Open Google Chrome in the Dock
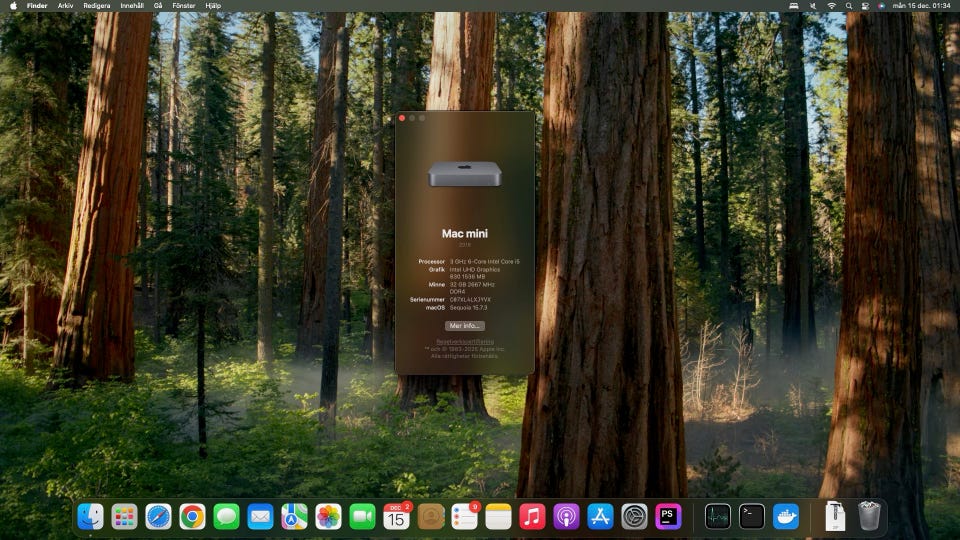This screenshot has height=540, width=960. (193, 516)
